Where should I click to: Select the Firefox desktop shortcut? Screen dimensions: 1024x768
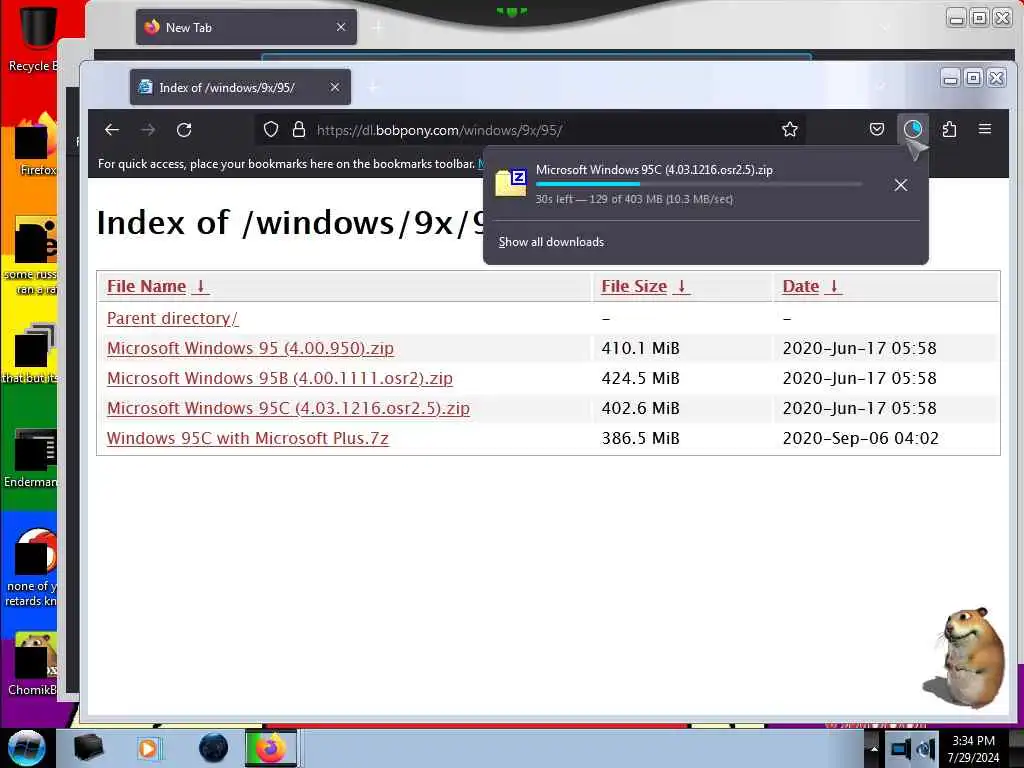tap(34, 145)
